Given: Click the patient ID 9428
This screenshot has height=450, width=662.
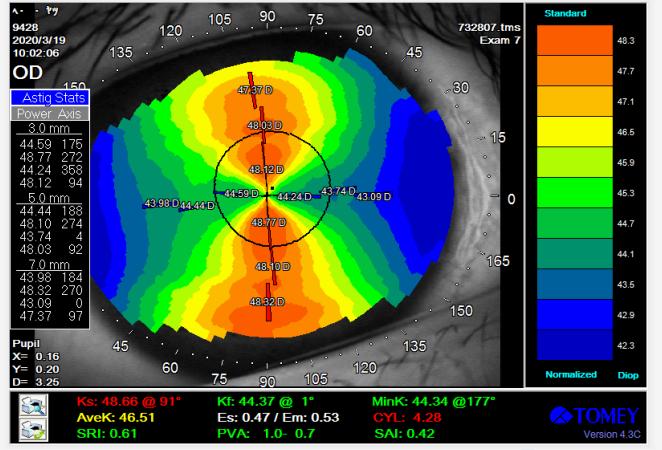Looking at the screenshot, I should [x=25, y=27].
